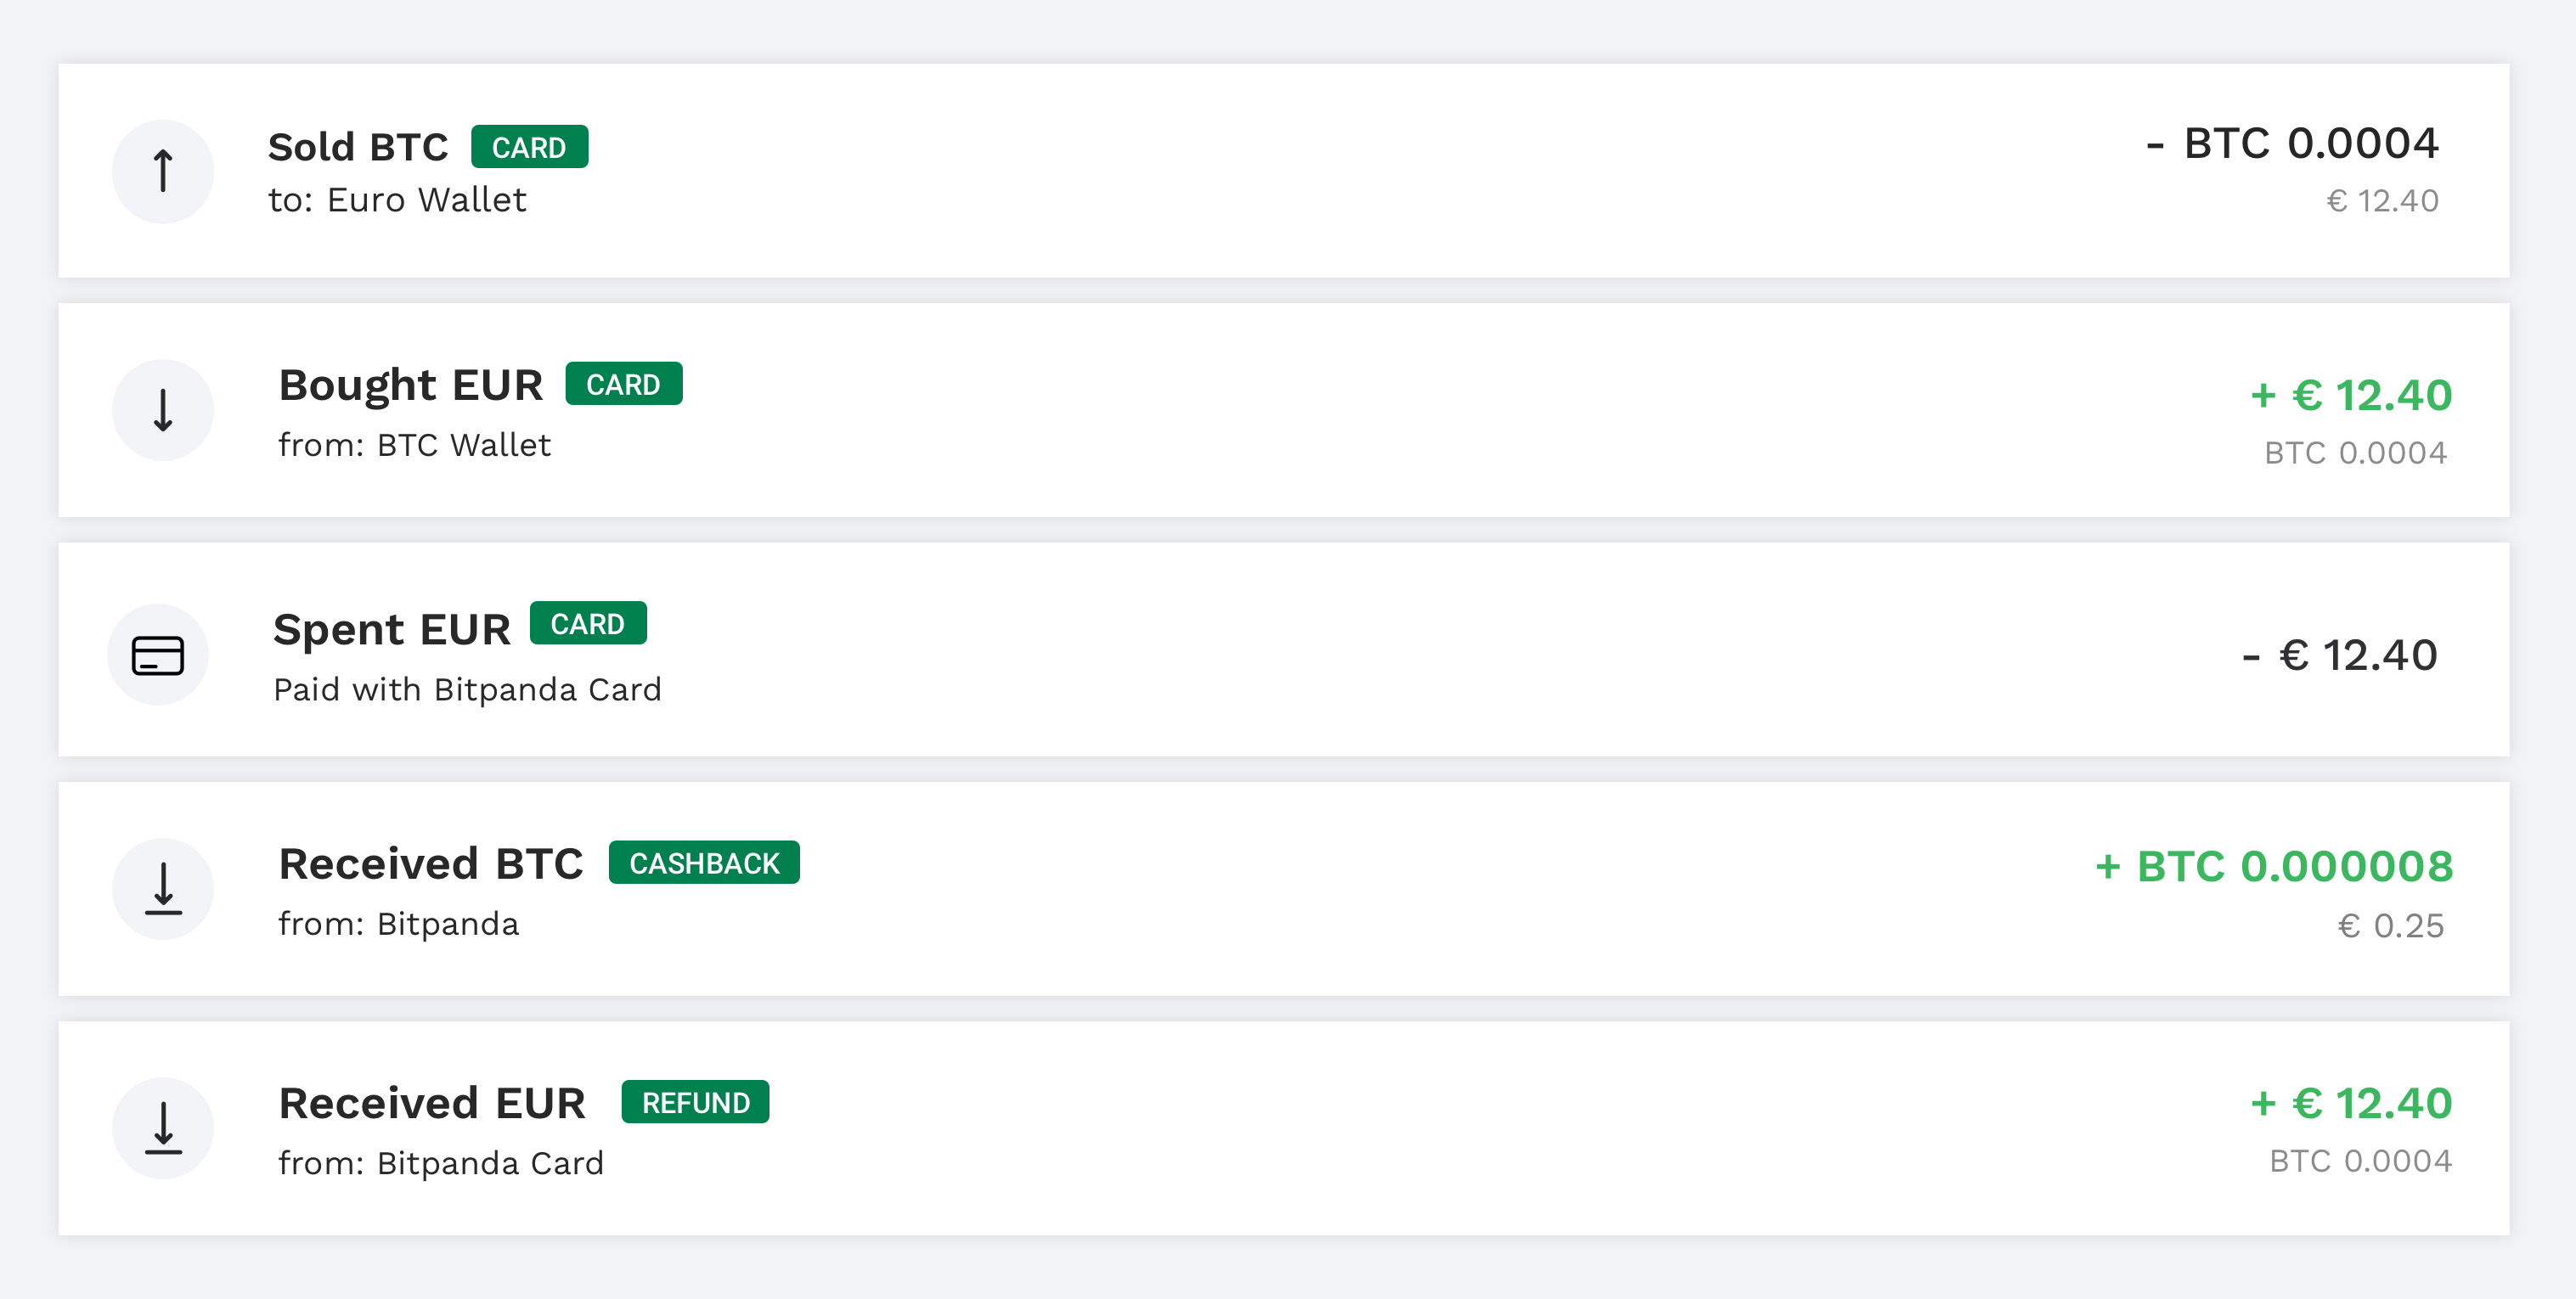
Task: Click the CASHBACK badge on Received BTC
Action: [703, 862]
